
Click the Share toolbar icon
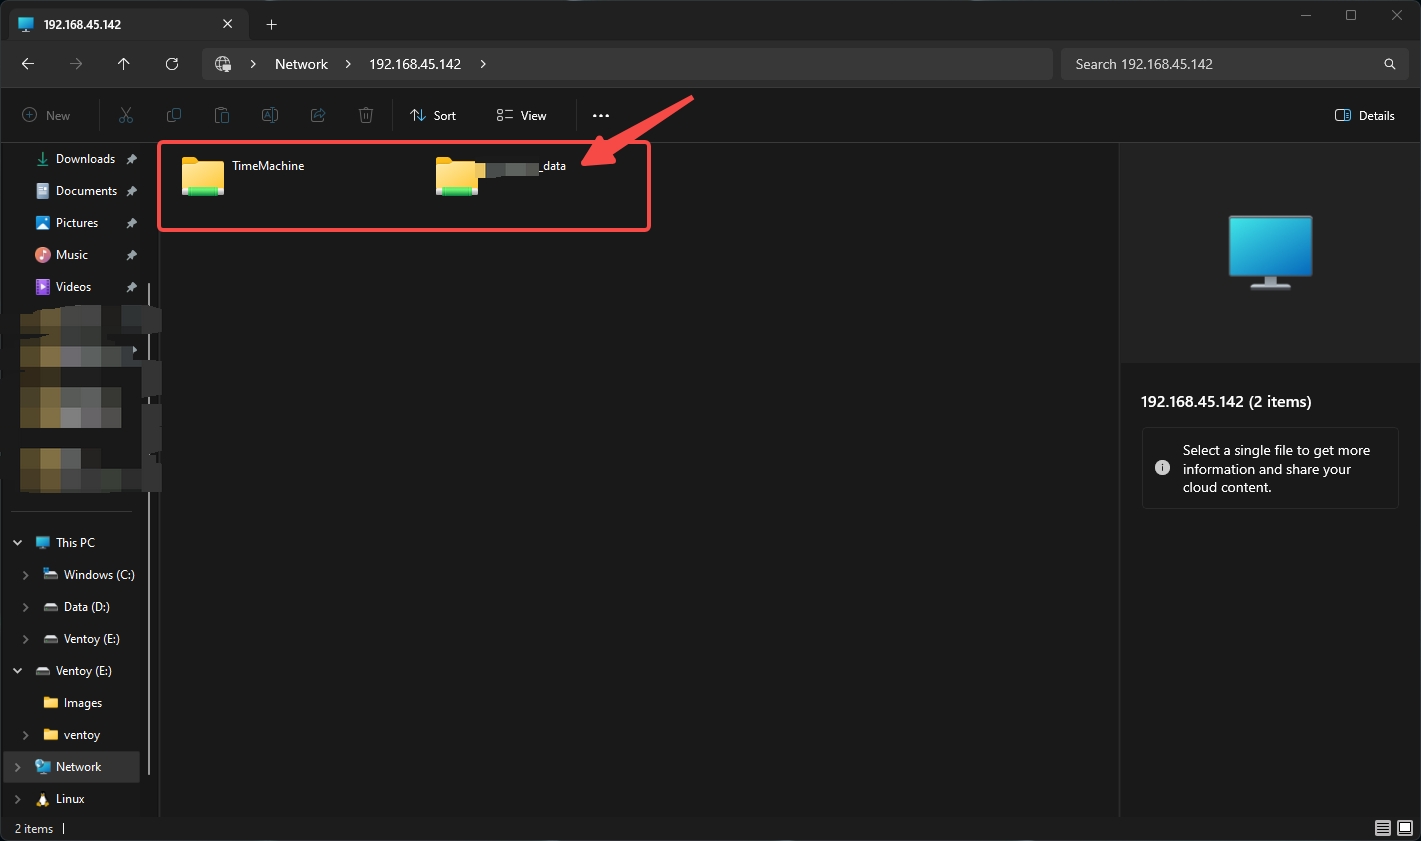pos(318,116)
